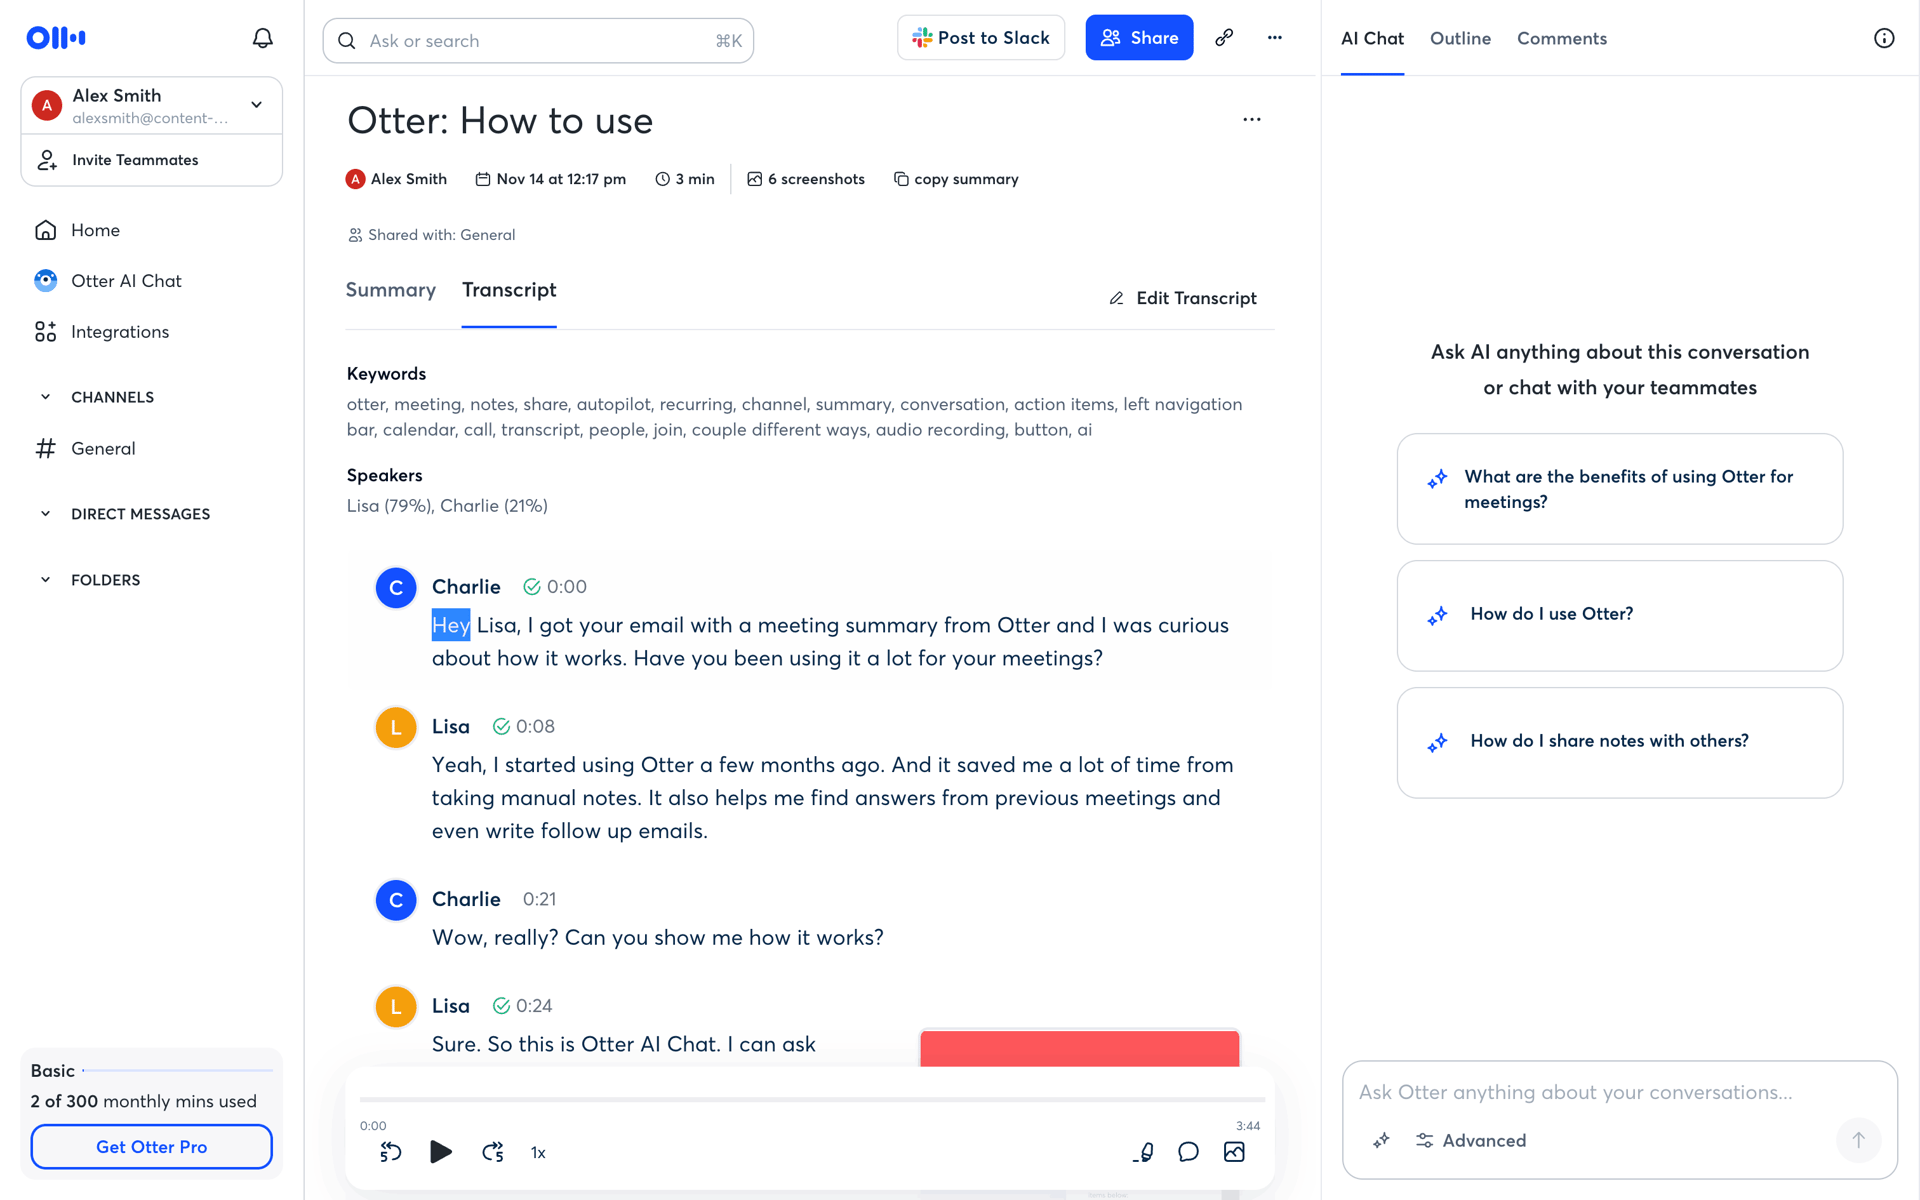Click the highlighted word Hey in transcript
The image size is (1920, 1200).
(x=451, y=625)
